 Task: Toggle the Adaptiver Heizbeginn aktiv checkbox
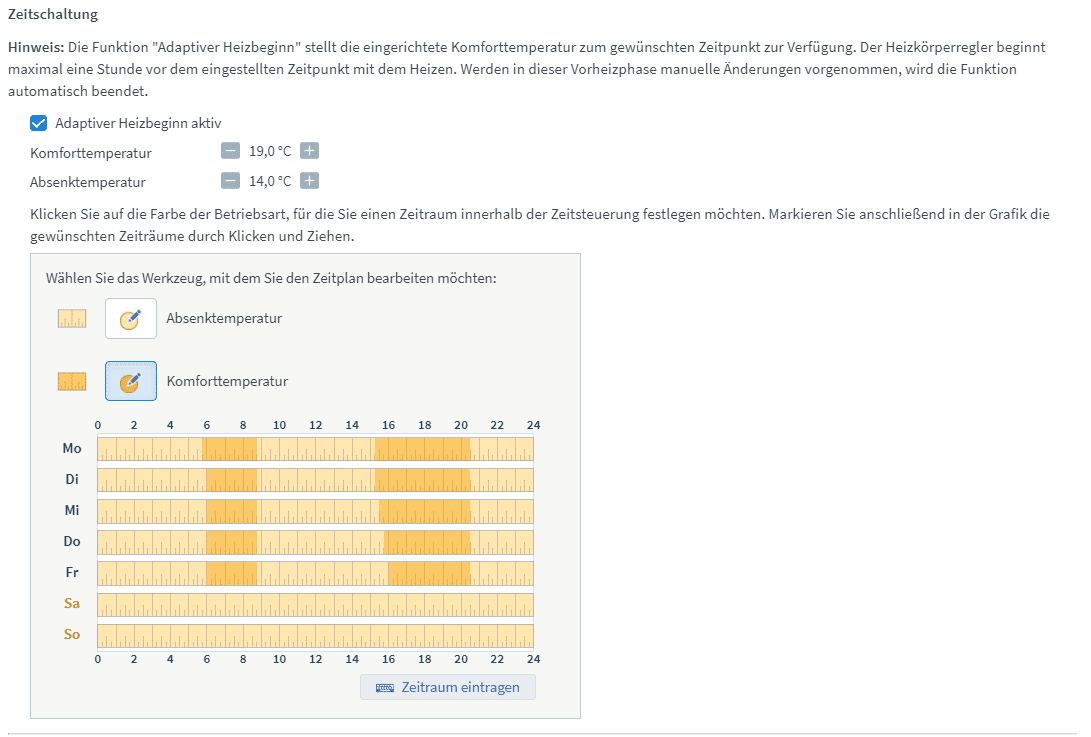click(x=40, y=123)
